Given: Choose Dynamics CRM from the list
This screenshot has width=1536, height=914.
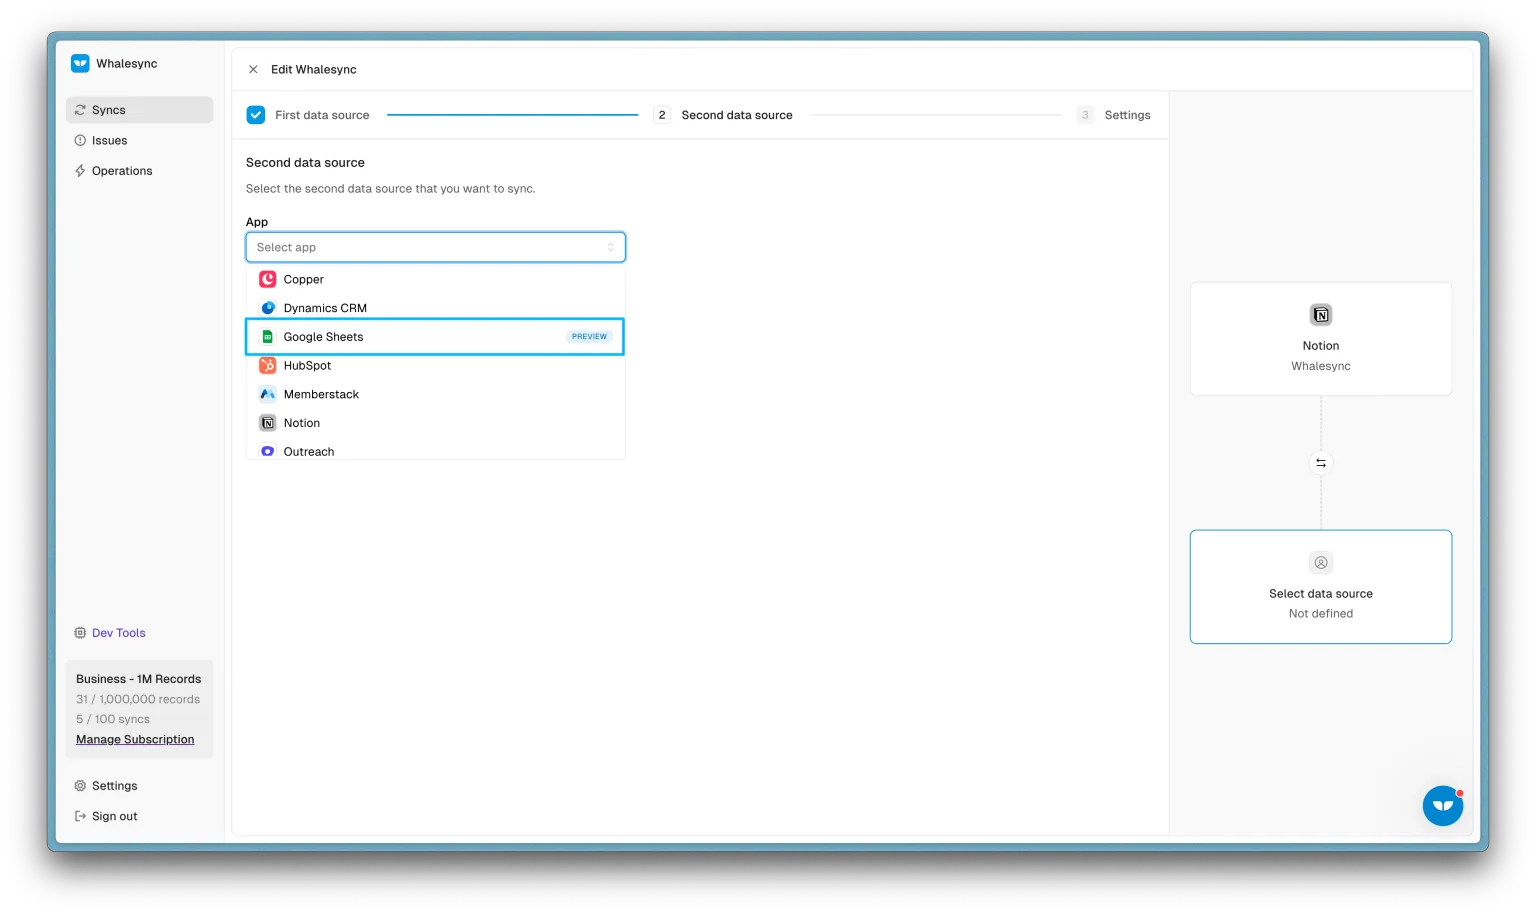Looking at the screenshot, I should 435,308.
